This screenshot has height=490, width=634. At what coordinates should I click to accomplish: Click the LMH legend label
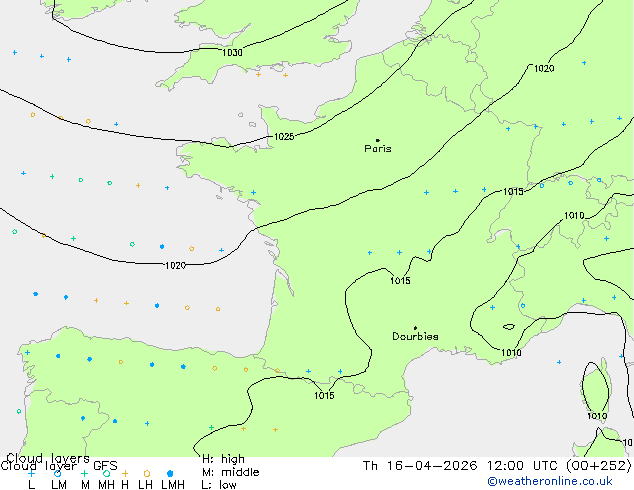(173, 485)
